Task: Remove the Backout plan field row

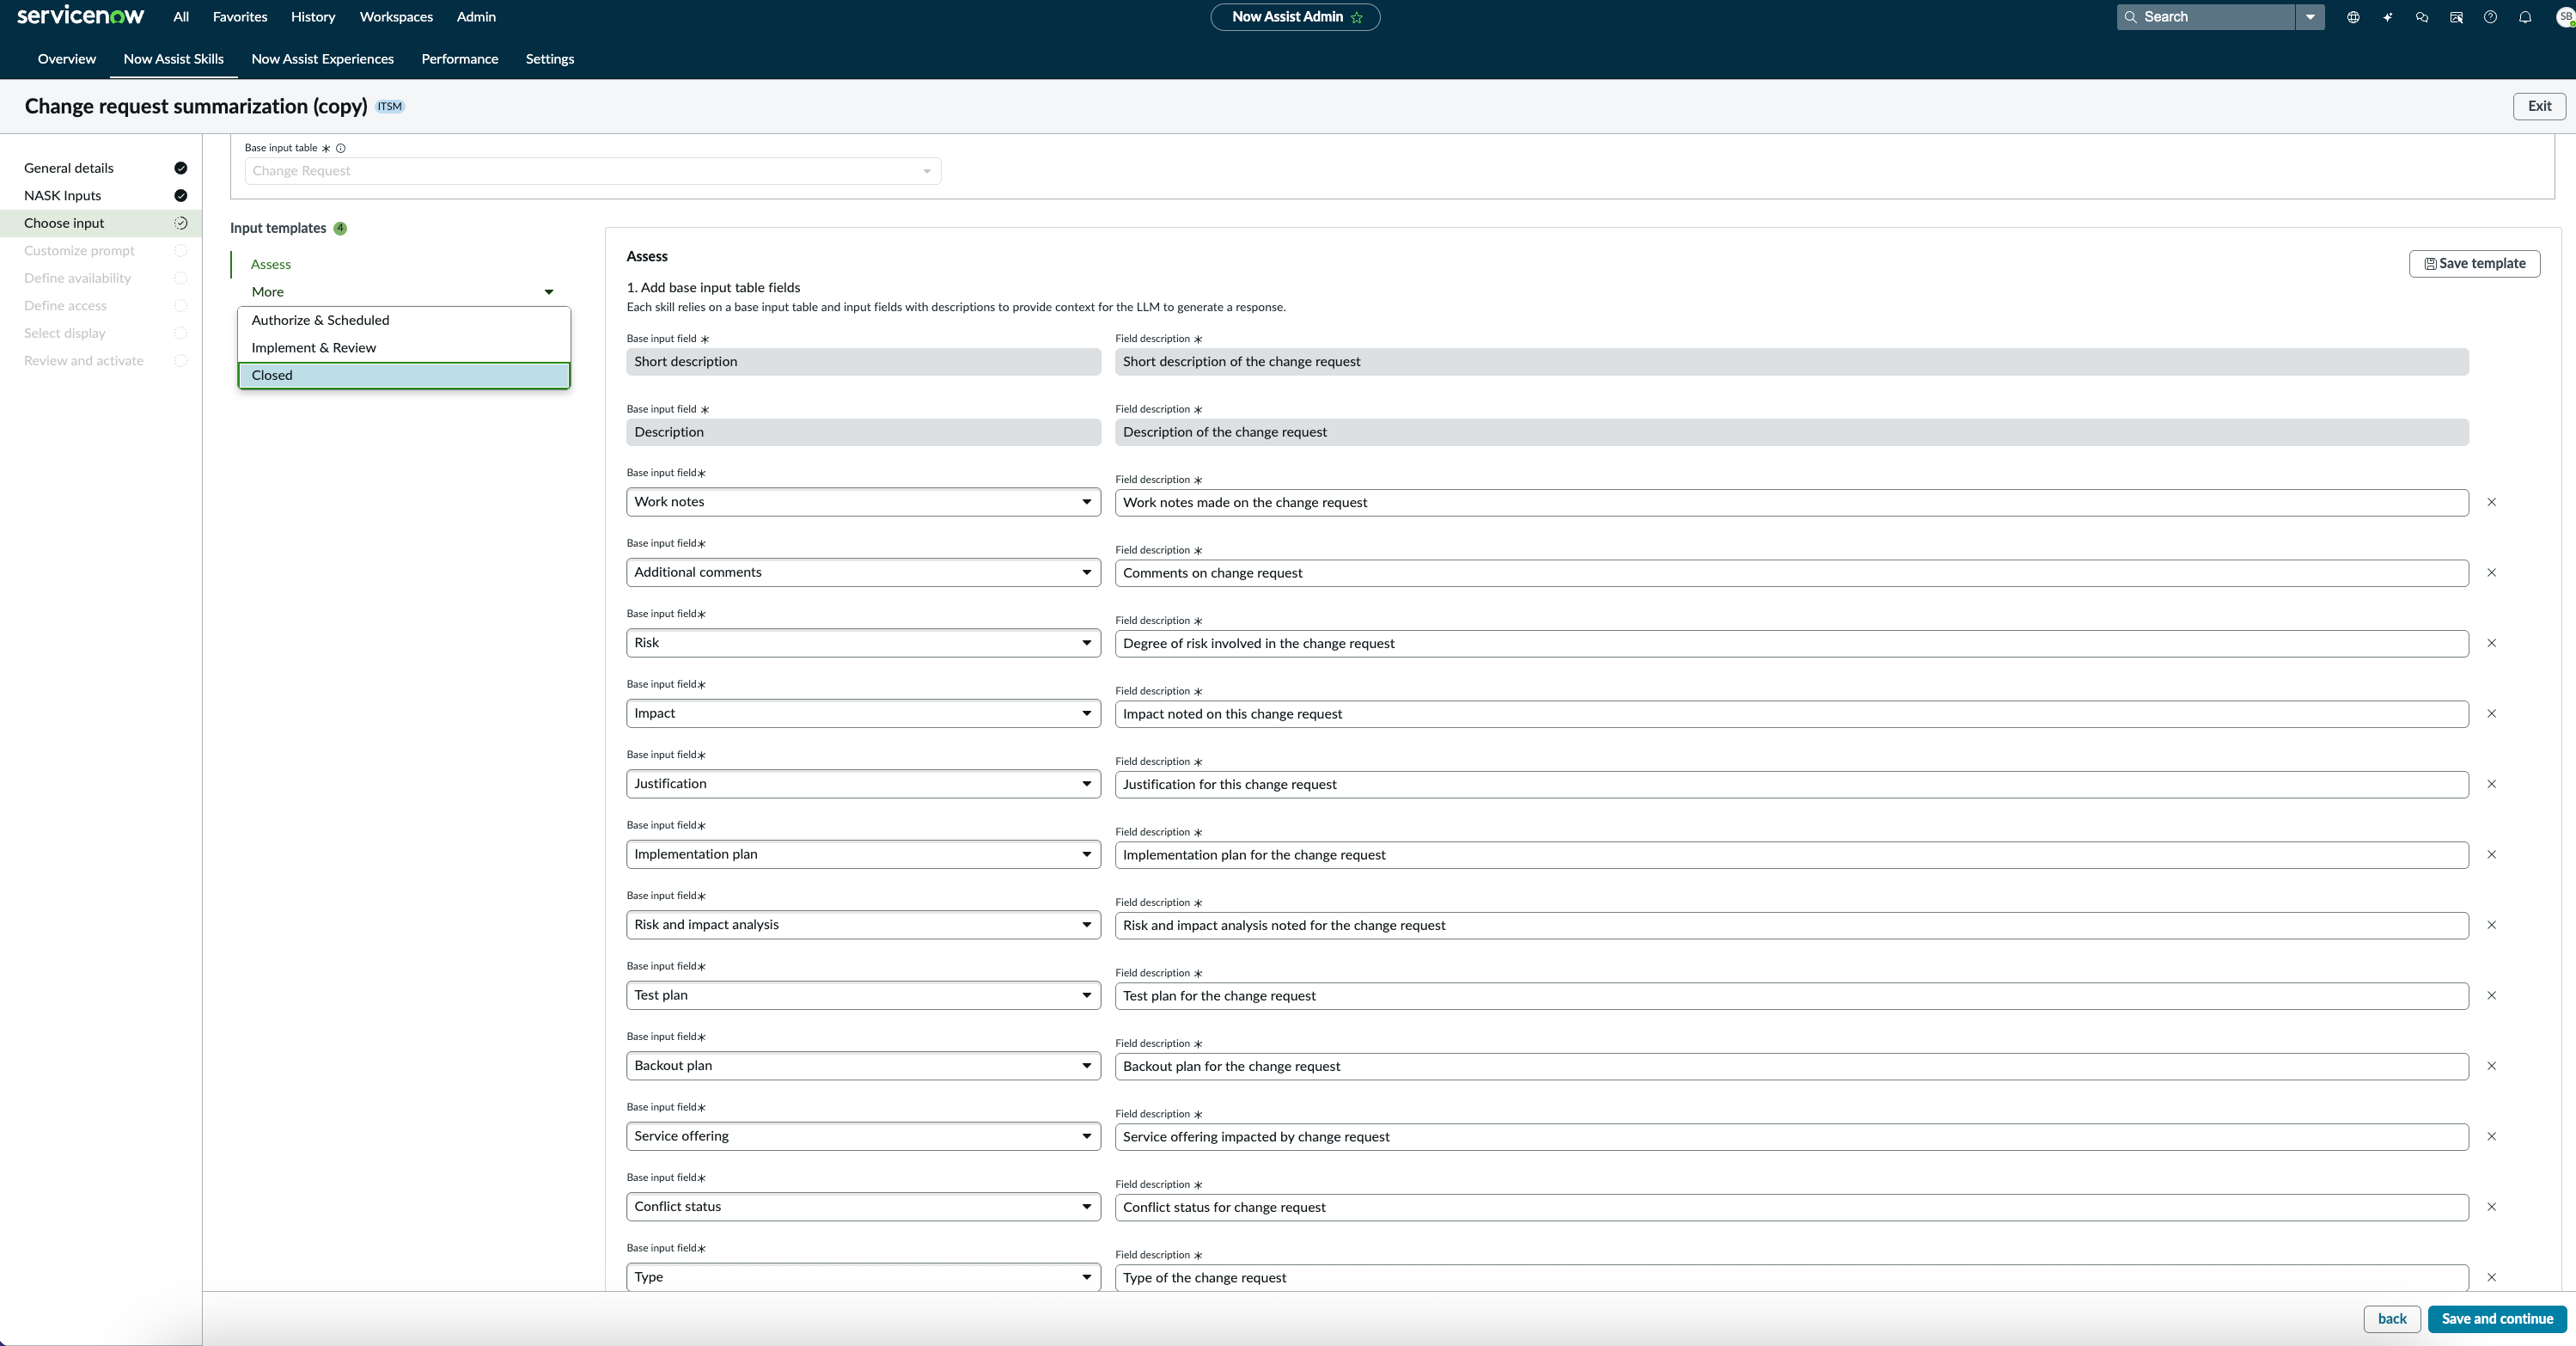Action: (x=2491, y=1066)
